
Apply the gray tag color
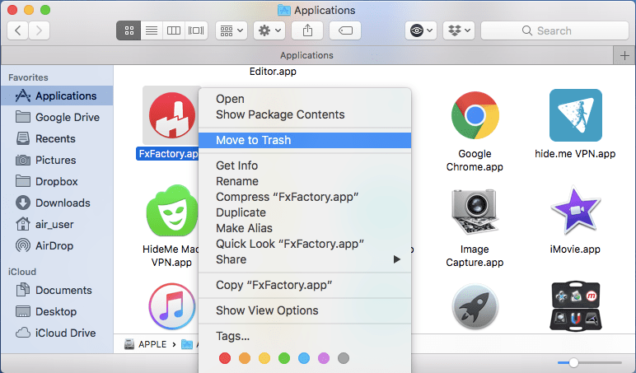pos(344,358)
